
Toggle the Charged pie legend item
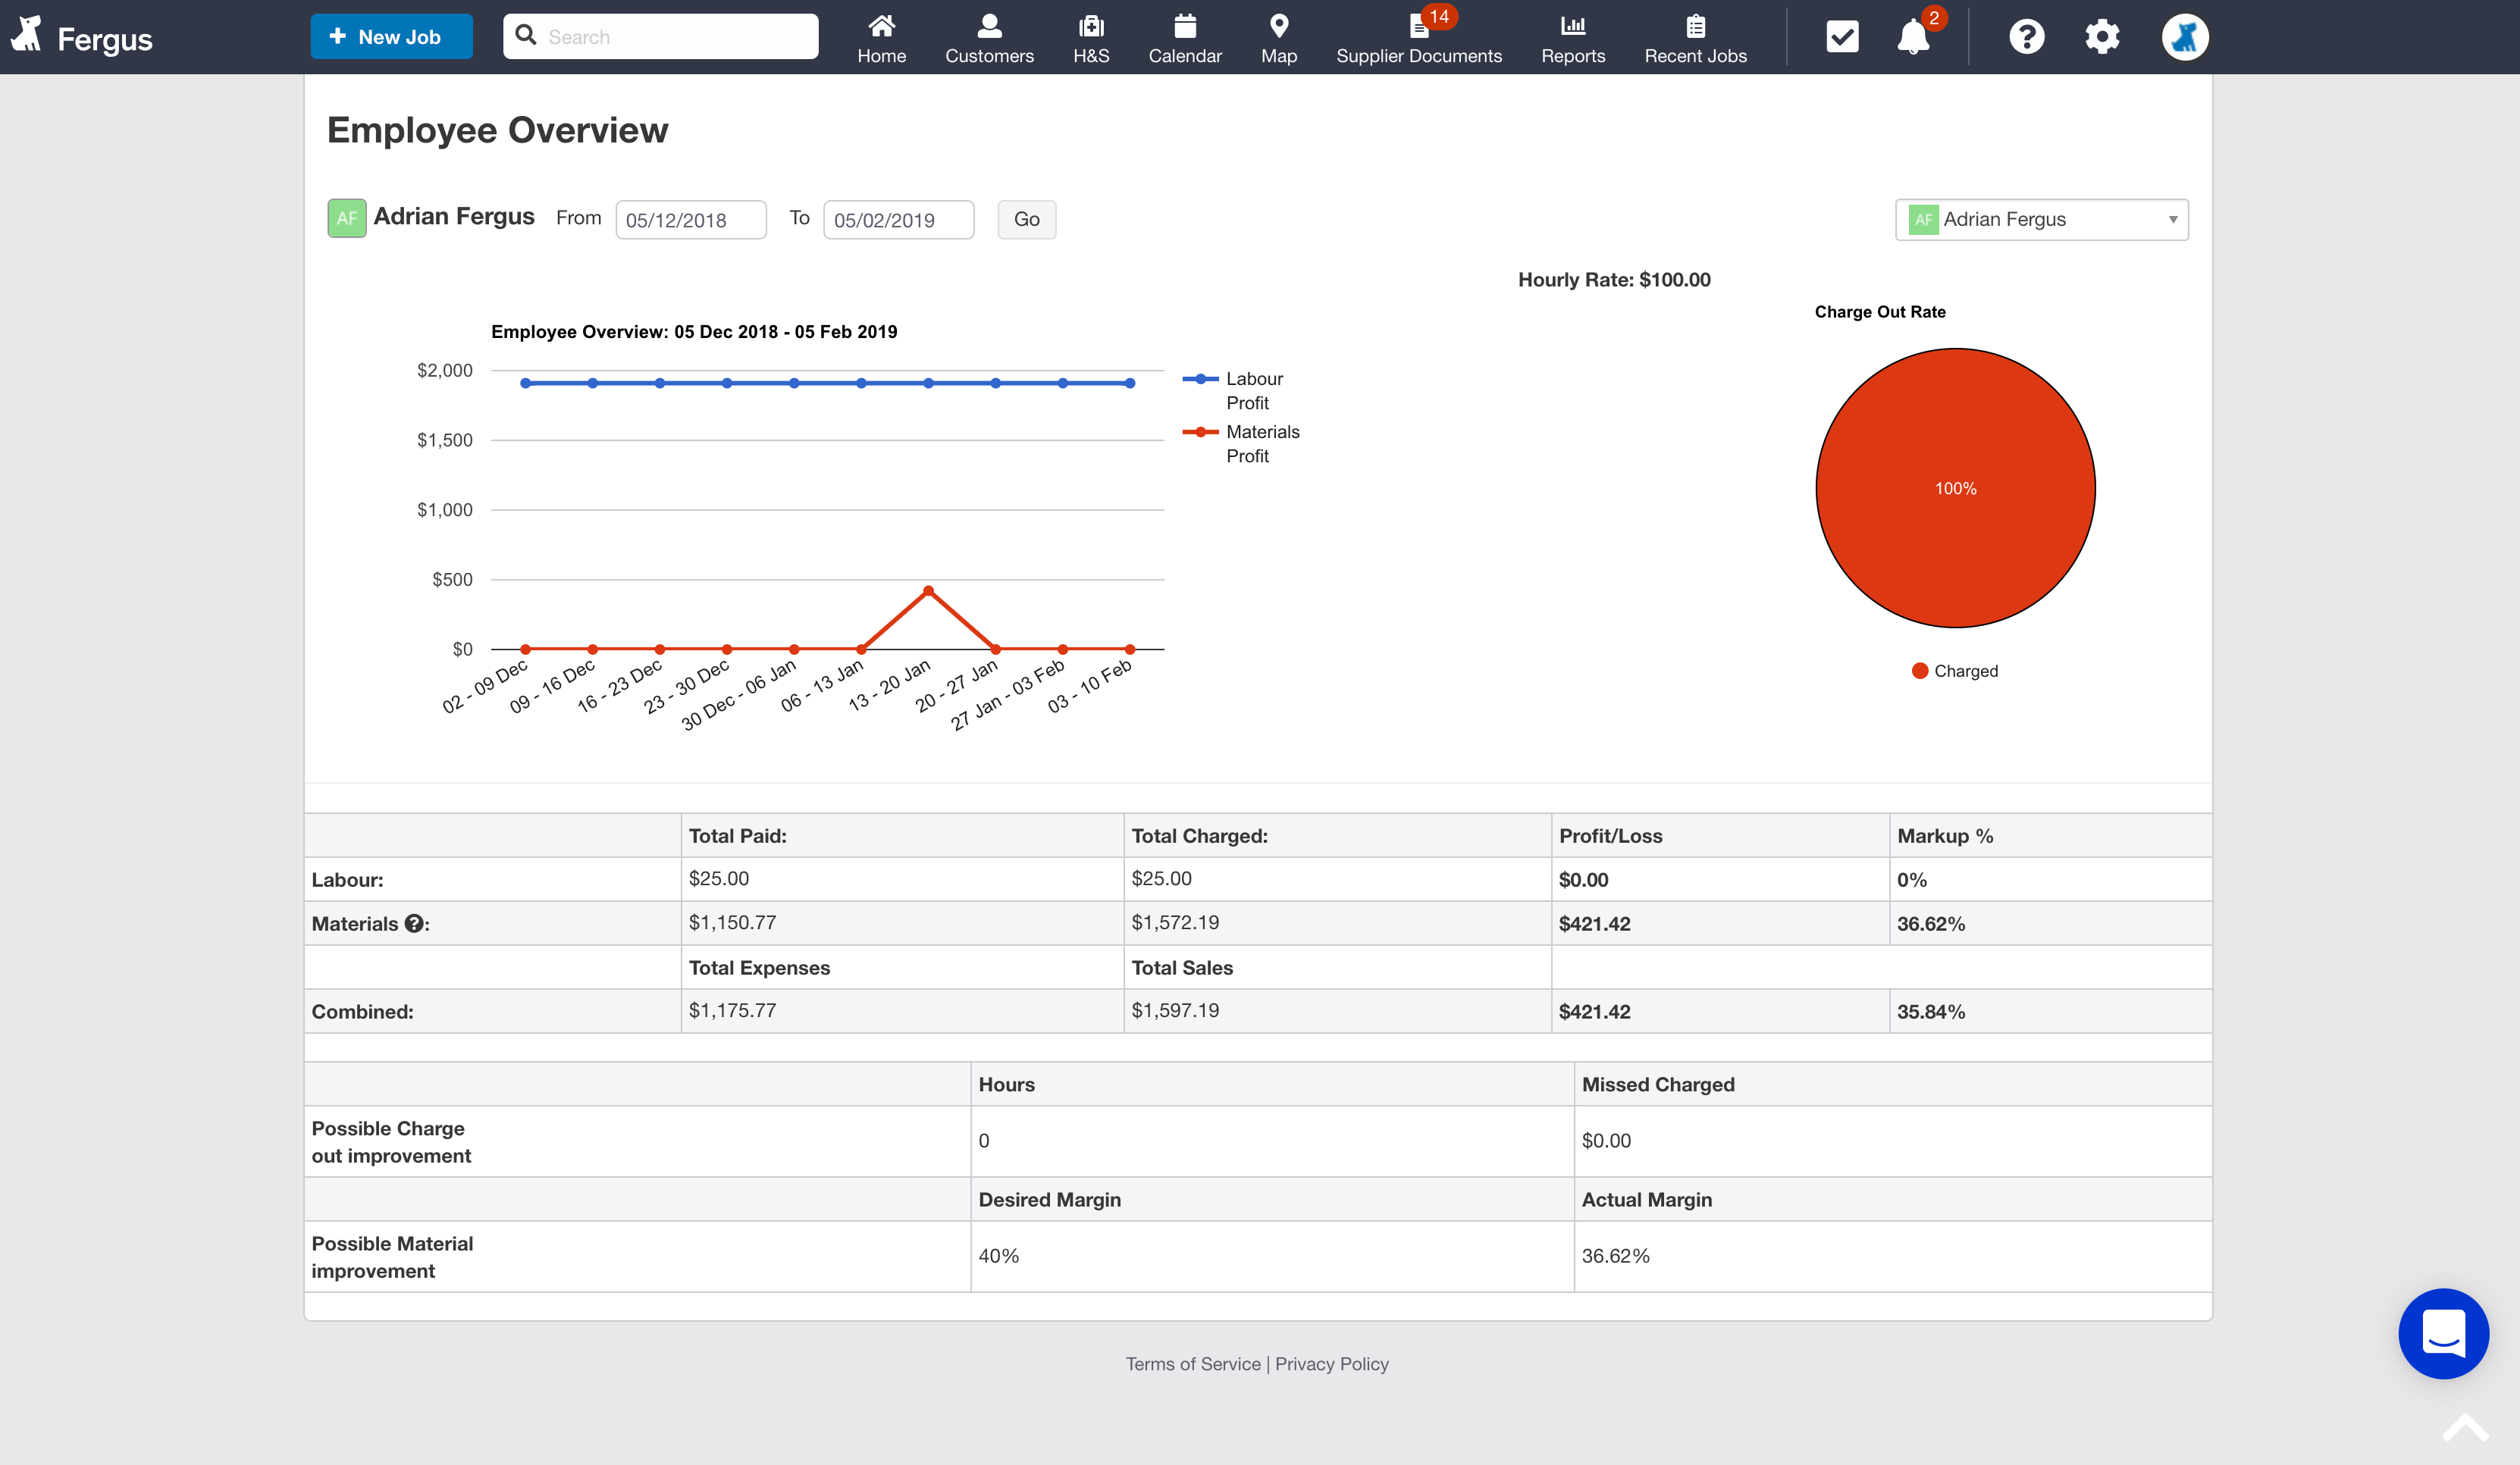[x=1955, y=671]
